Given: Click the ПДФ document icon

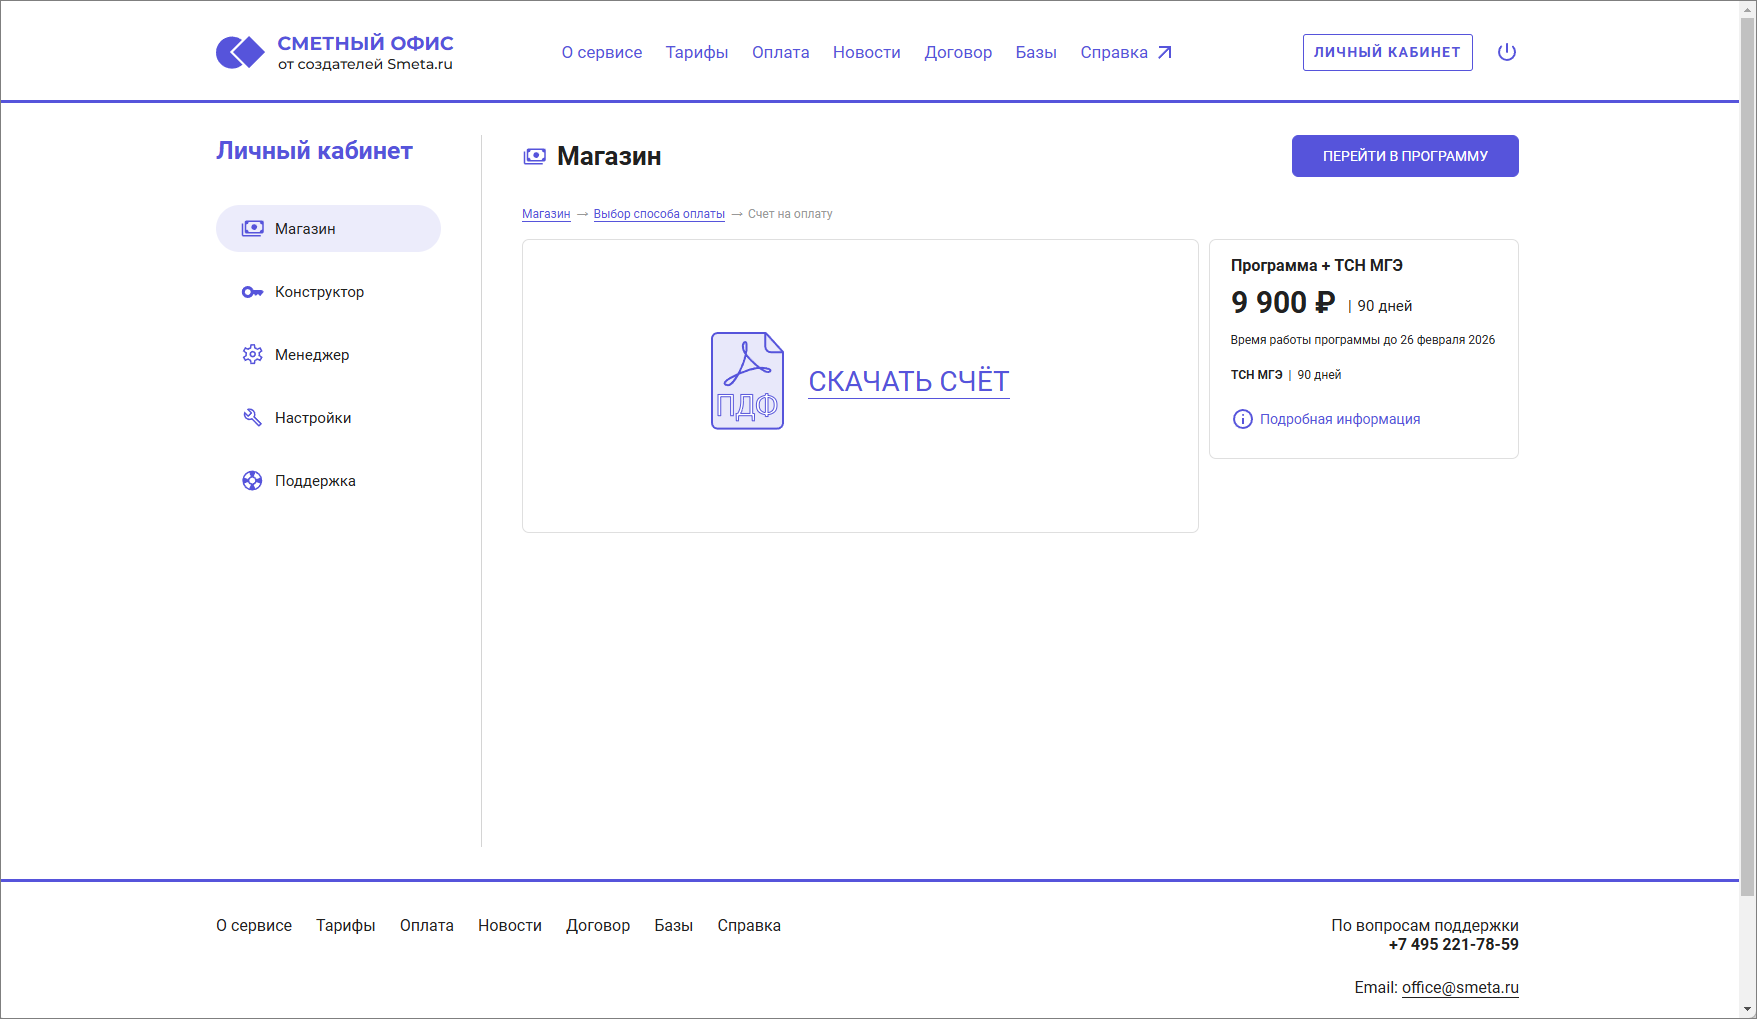Looking at the screenshot, I should (747, 382).
